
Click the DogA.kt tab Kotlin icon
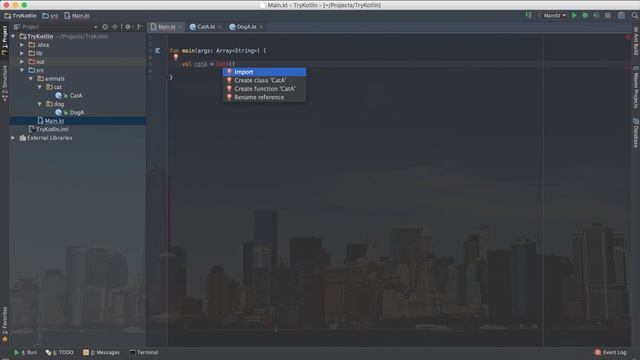[232, 27]
